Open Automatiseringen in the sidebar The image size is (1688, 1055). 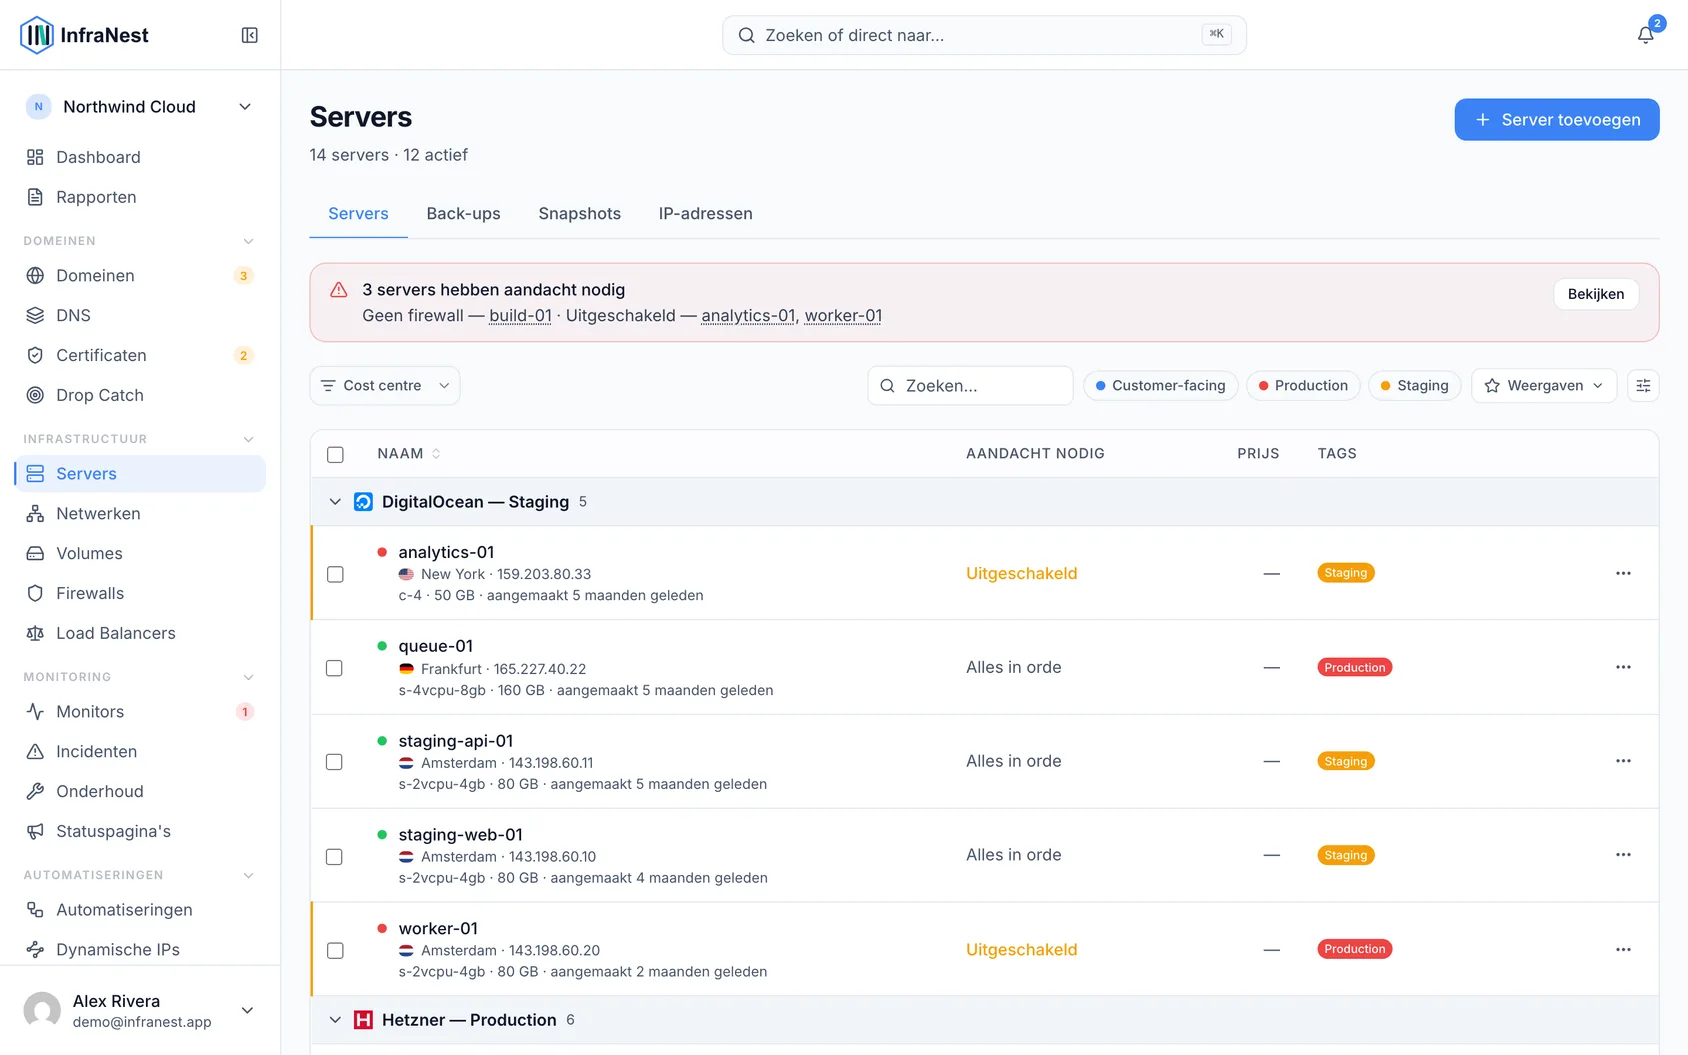(140, 909)
